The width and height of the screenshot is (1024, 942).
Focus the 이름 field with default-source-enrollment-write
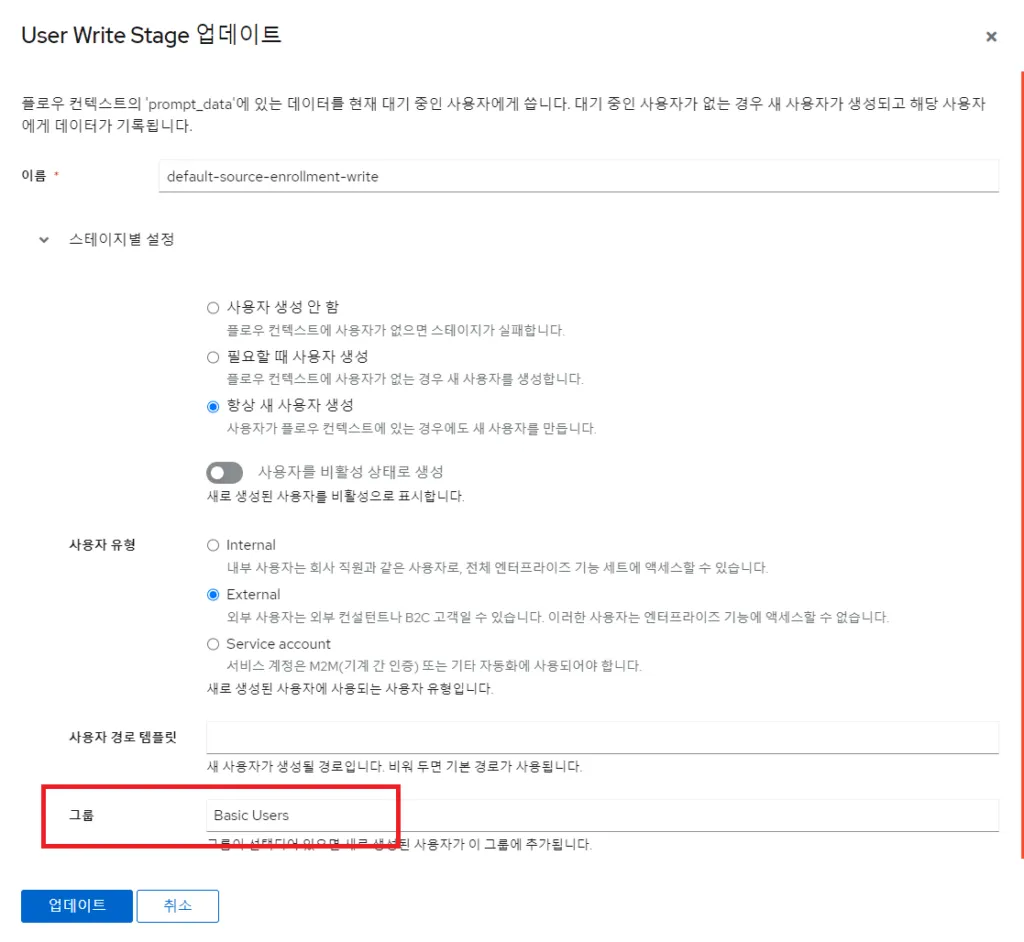(578, 176)
